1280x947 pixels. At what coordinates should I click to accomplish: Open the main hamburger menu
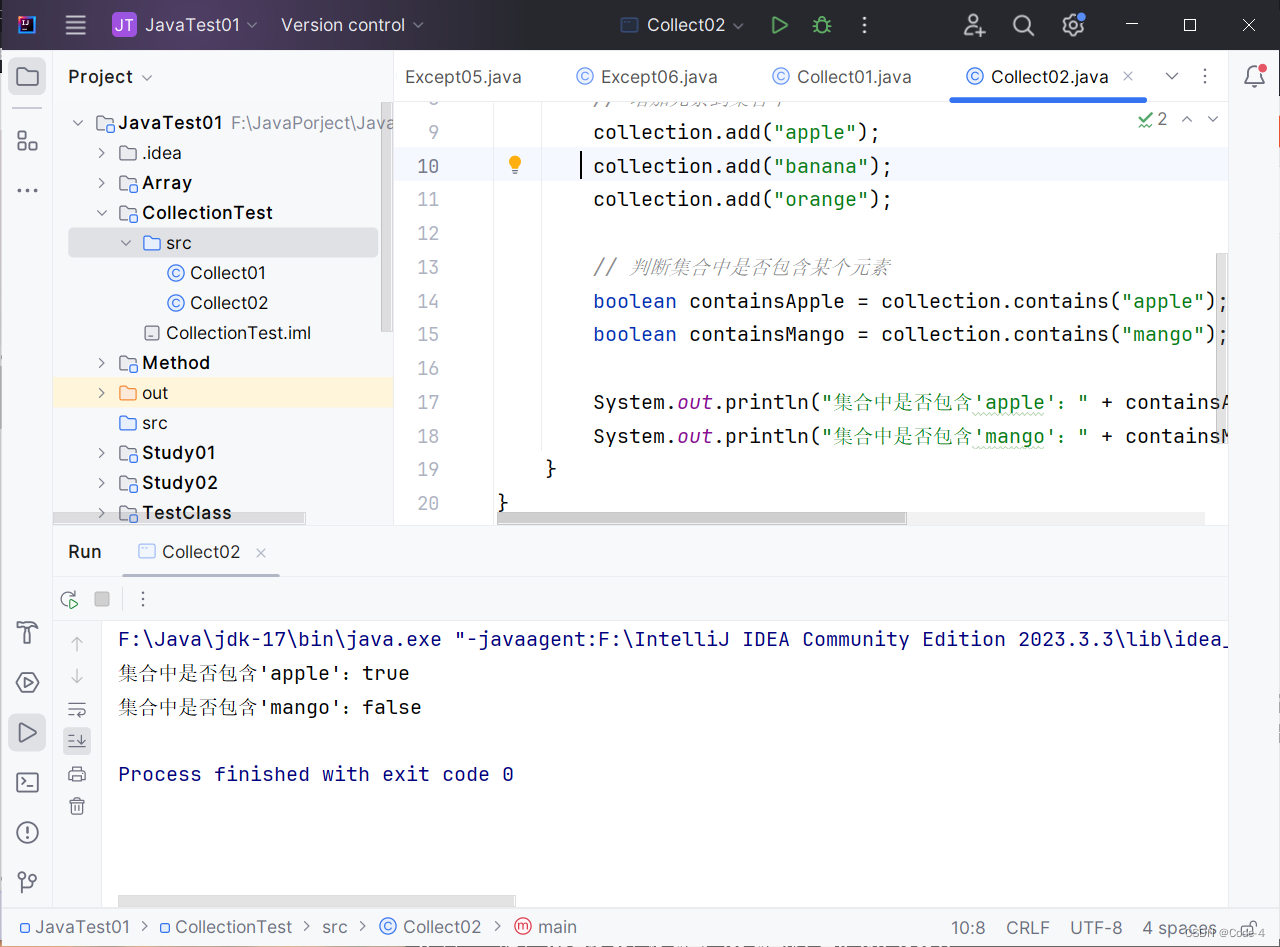point(76,25)
